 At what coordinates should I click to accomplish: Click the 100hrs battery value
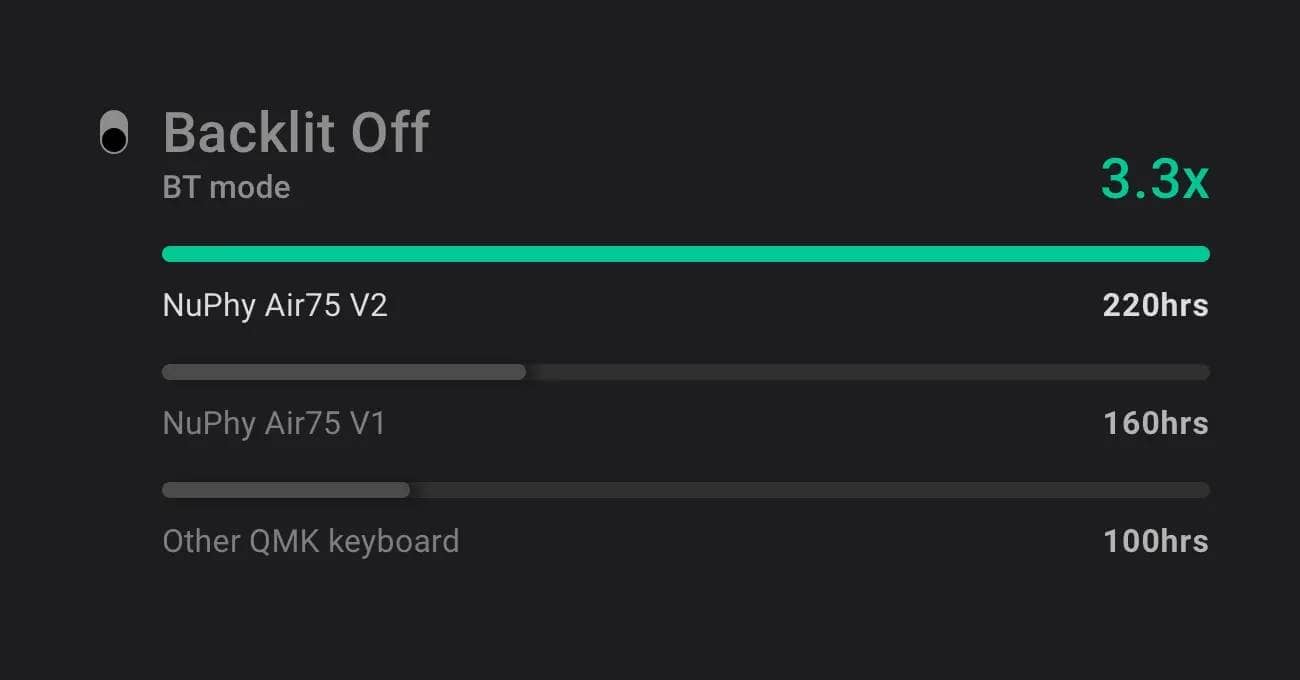pos(1155,542)
